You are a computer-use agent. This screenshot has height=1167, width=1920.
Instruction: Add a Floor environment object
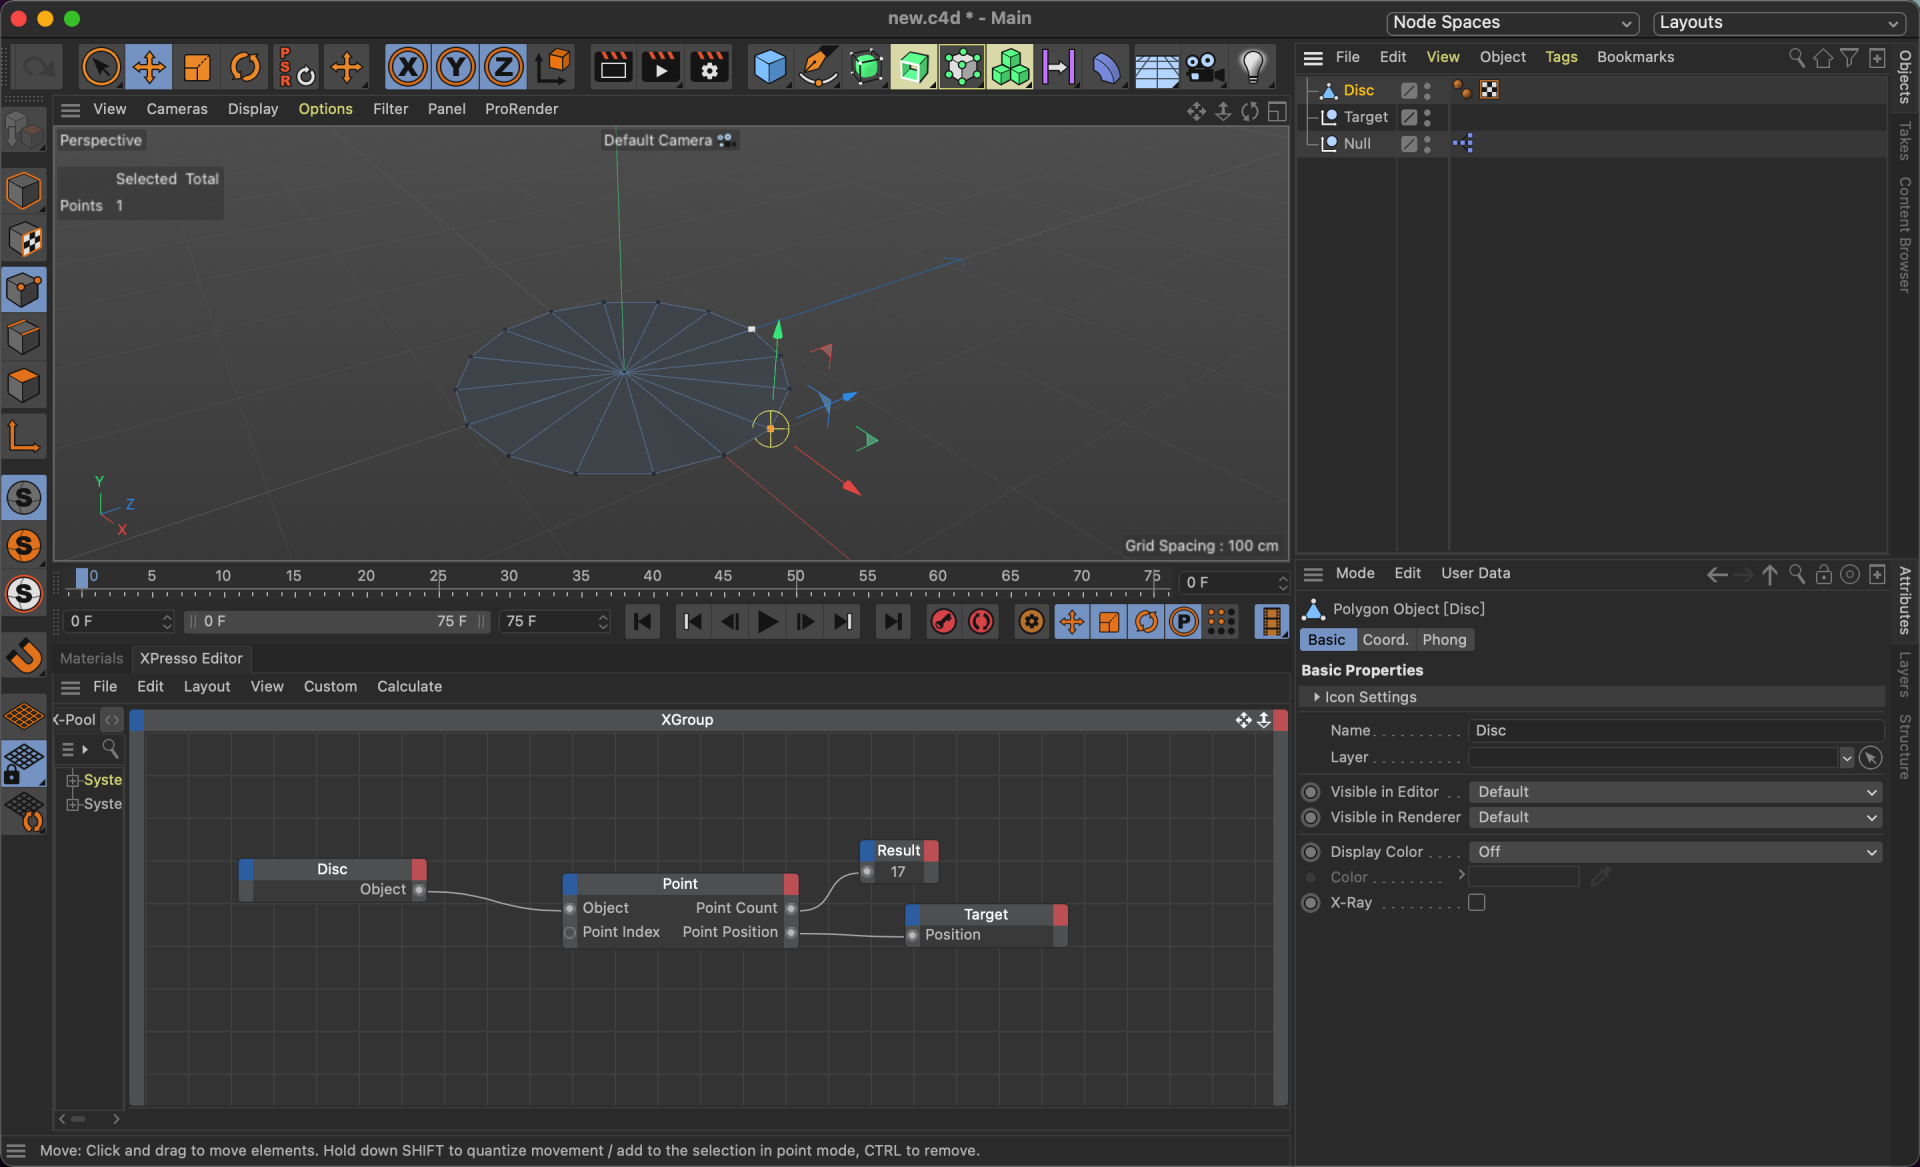point(1155,67)
